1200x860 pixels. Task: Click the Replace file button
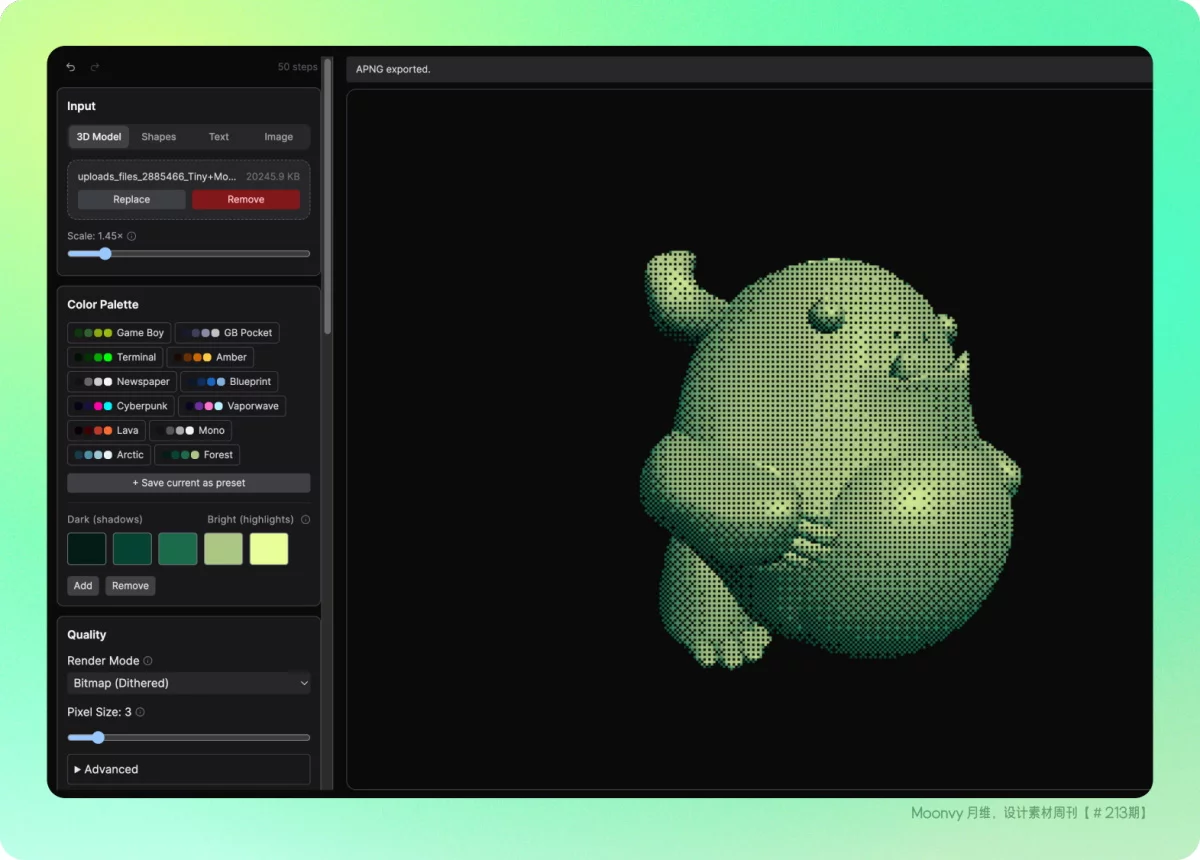pyautogui.click(x=131, y=200)
